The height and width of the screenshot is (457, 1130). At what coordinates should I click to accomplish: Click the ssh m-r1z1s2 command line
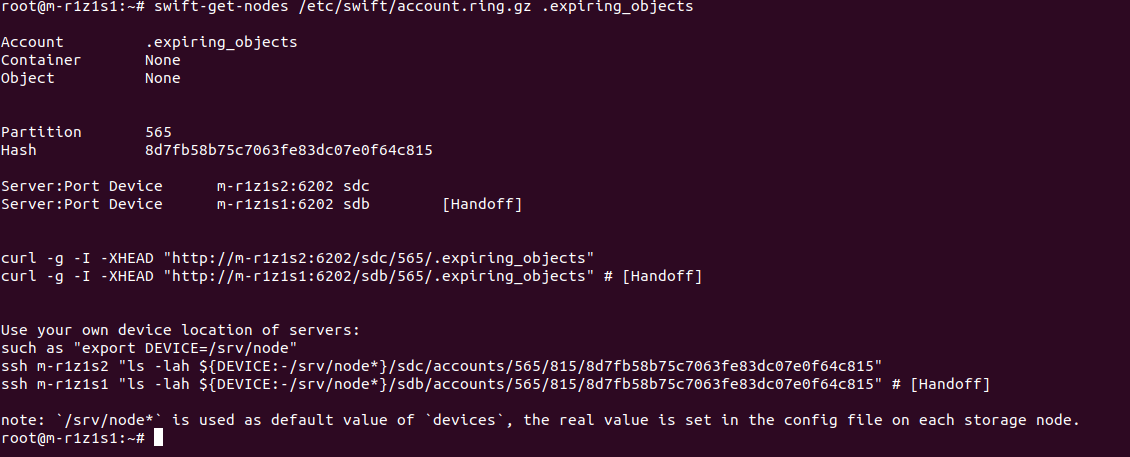(440, 366)
